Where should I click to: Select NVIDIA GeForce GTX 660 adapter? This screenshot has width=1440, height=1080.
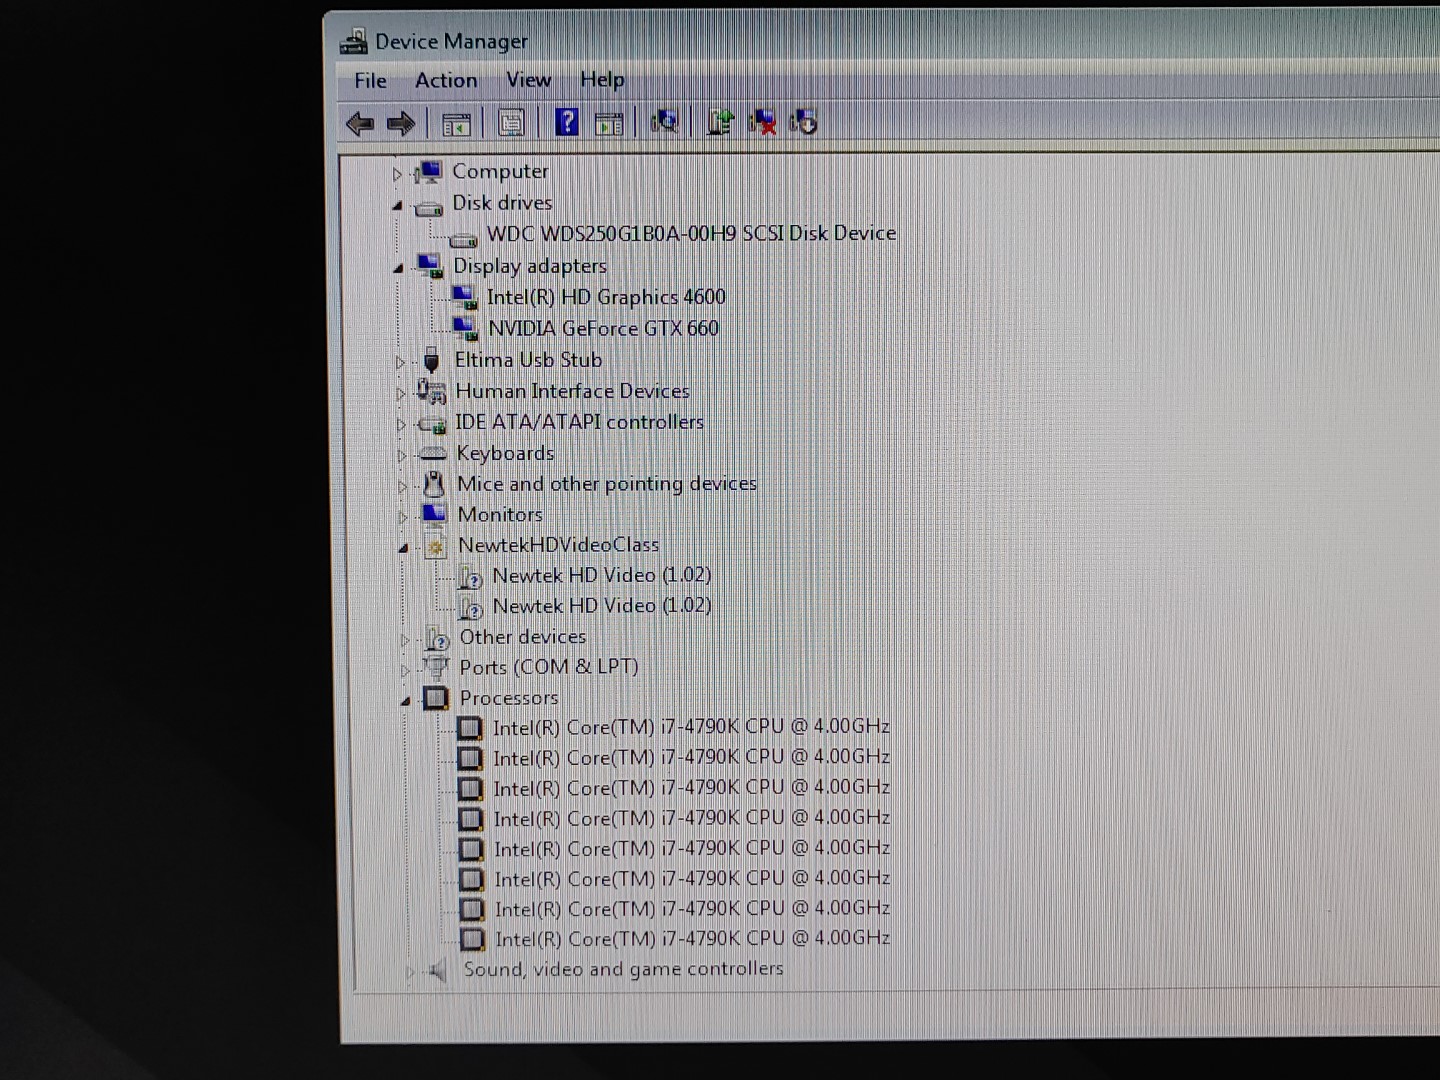point(602,329)
